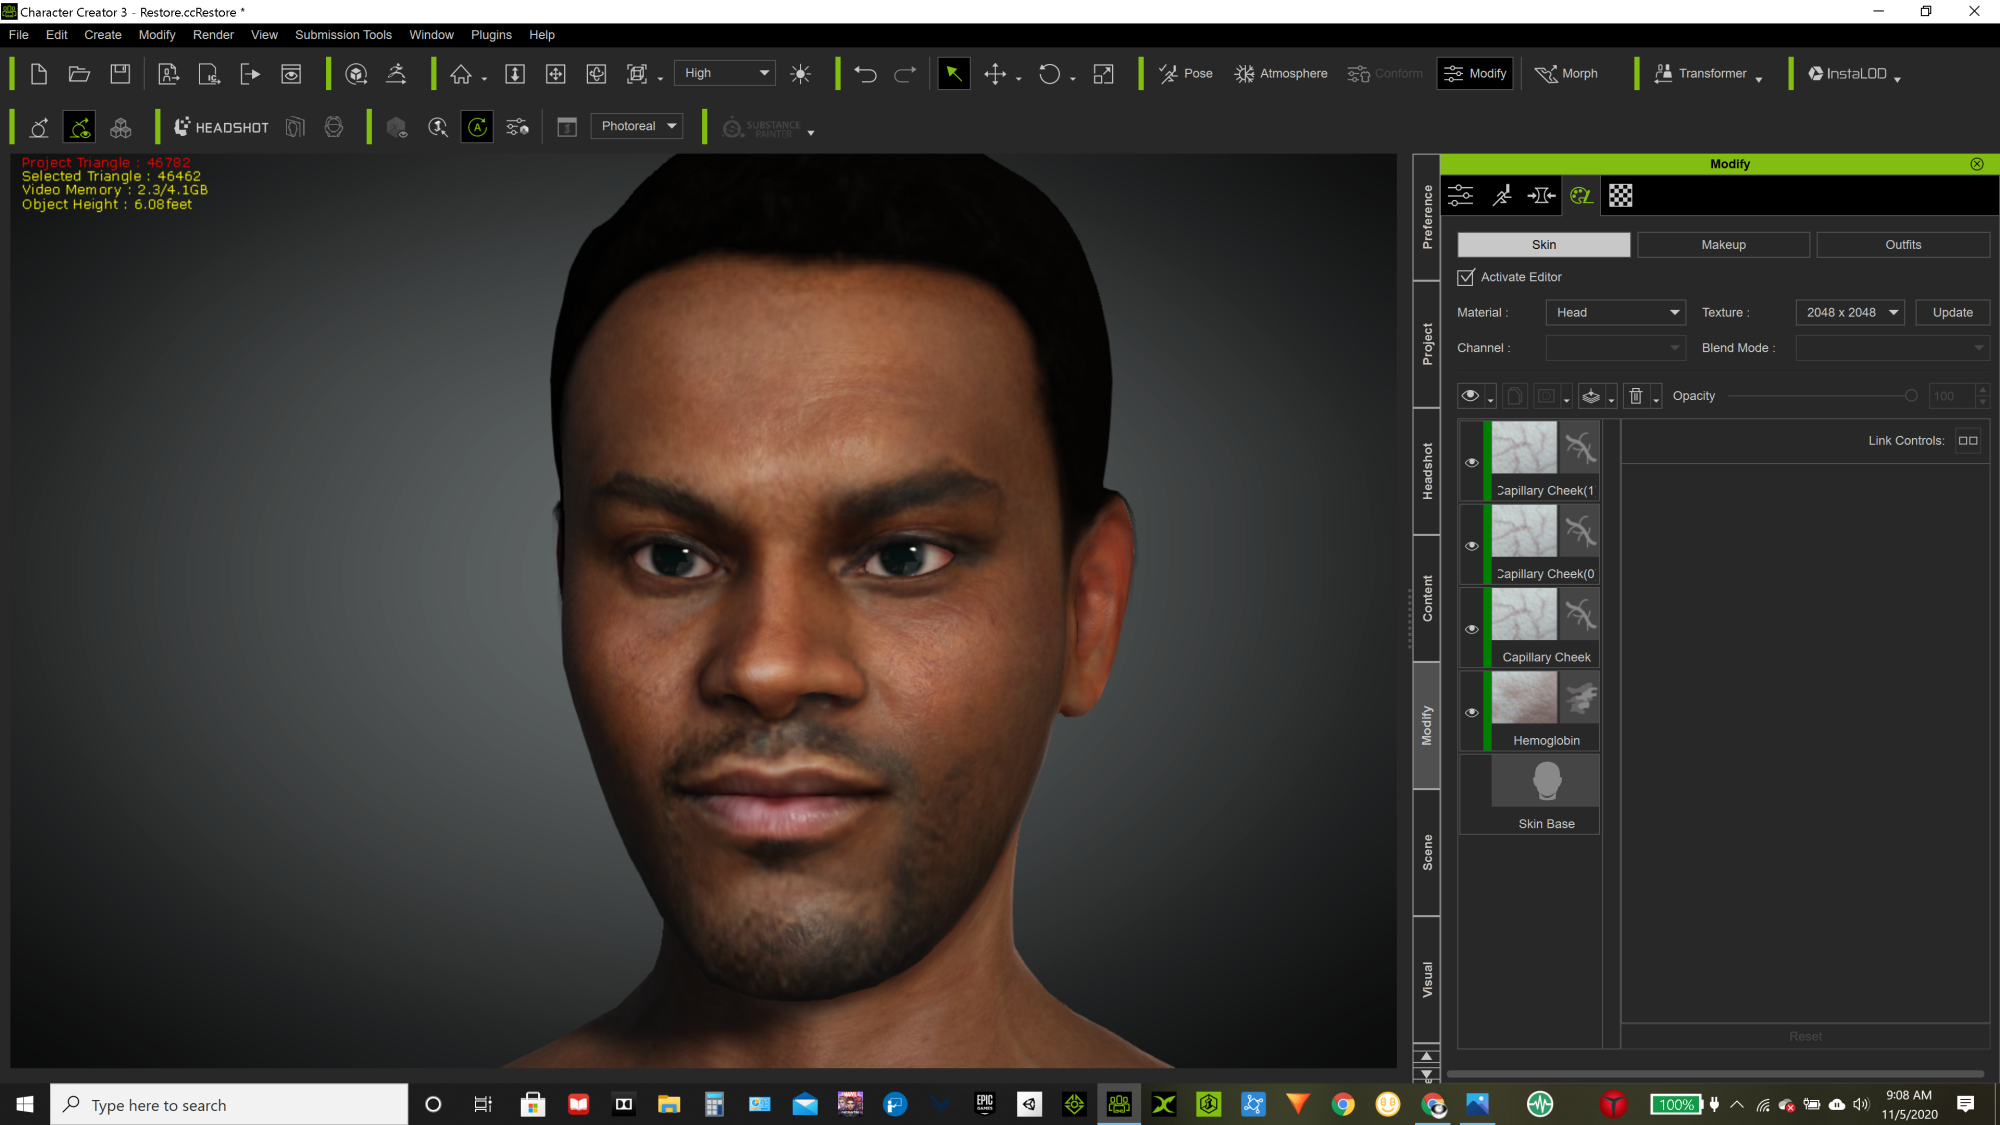Toggle the green auto-update A icon
This screenshot has height=1125, width=2000.
tap(477, 127)
